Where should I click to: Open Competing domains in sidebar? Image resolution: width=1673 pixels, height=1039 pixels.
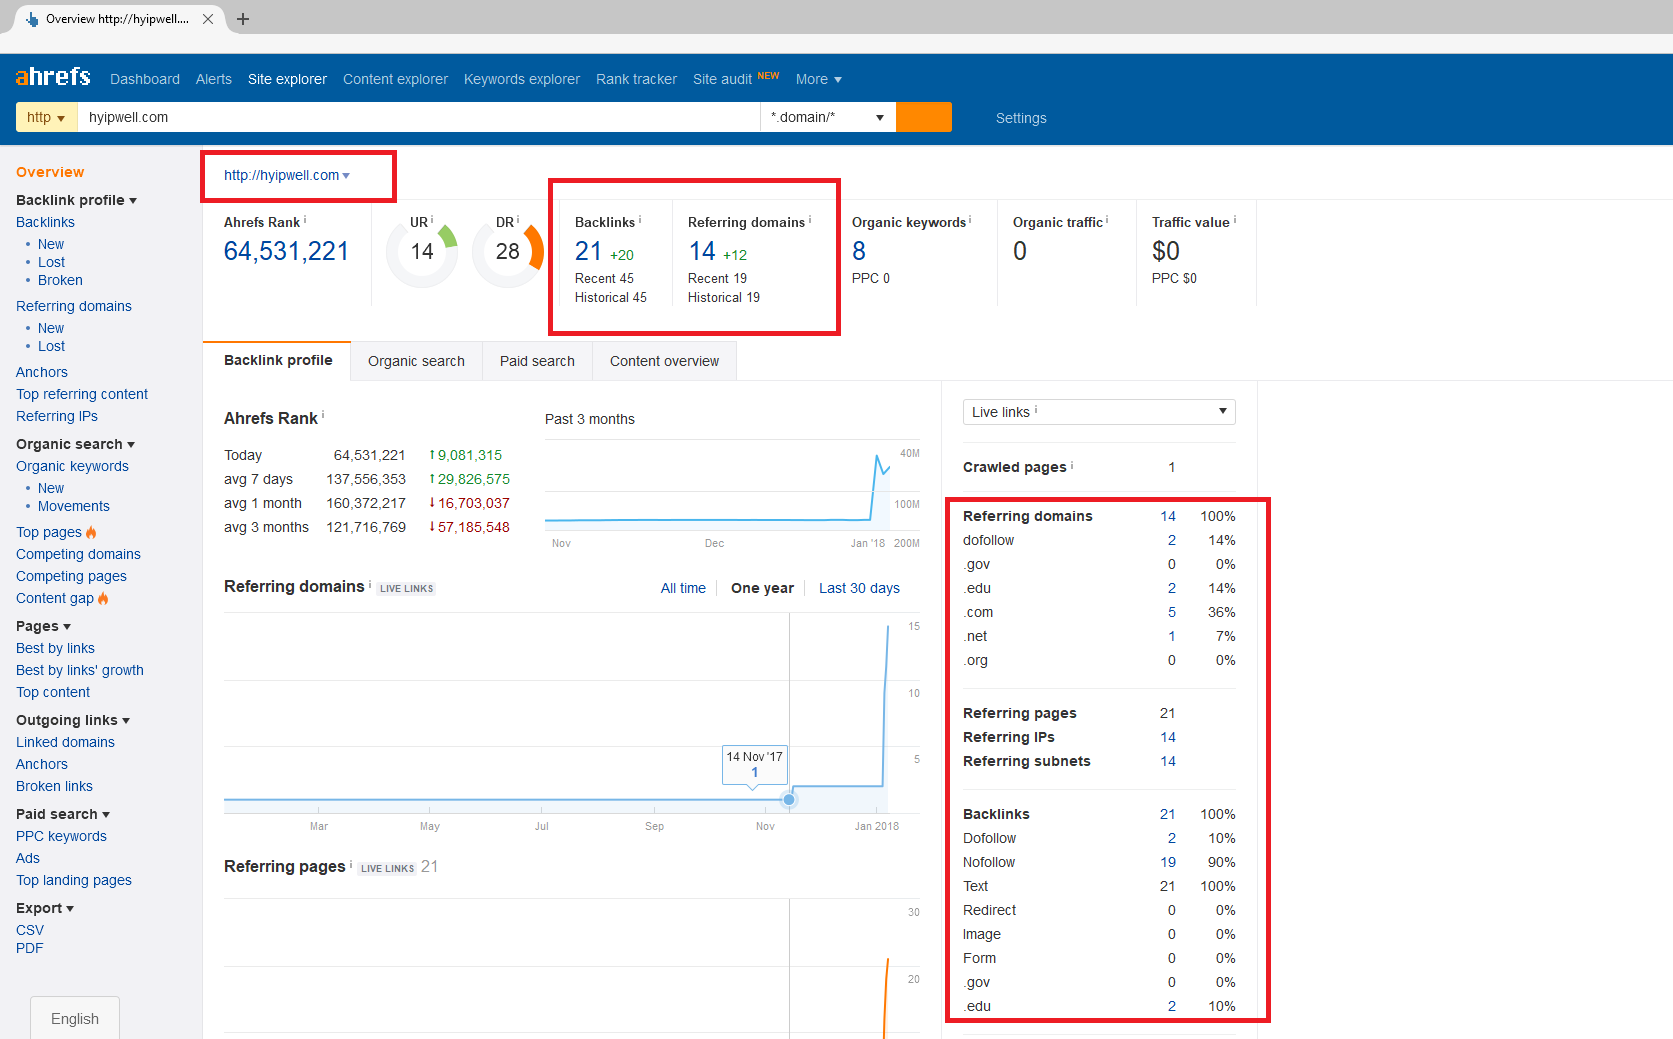(78, 554)
